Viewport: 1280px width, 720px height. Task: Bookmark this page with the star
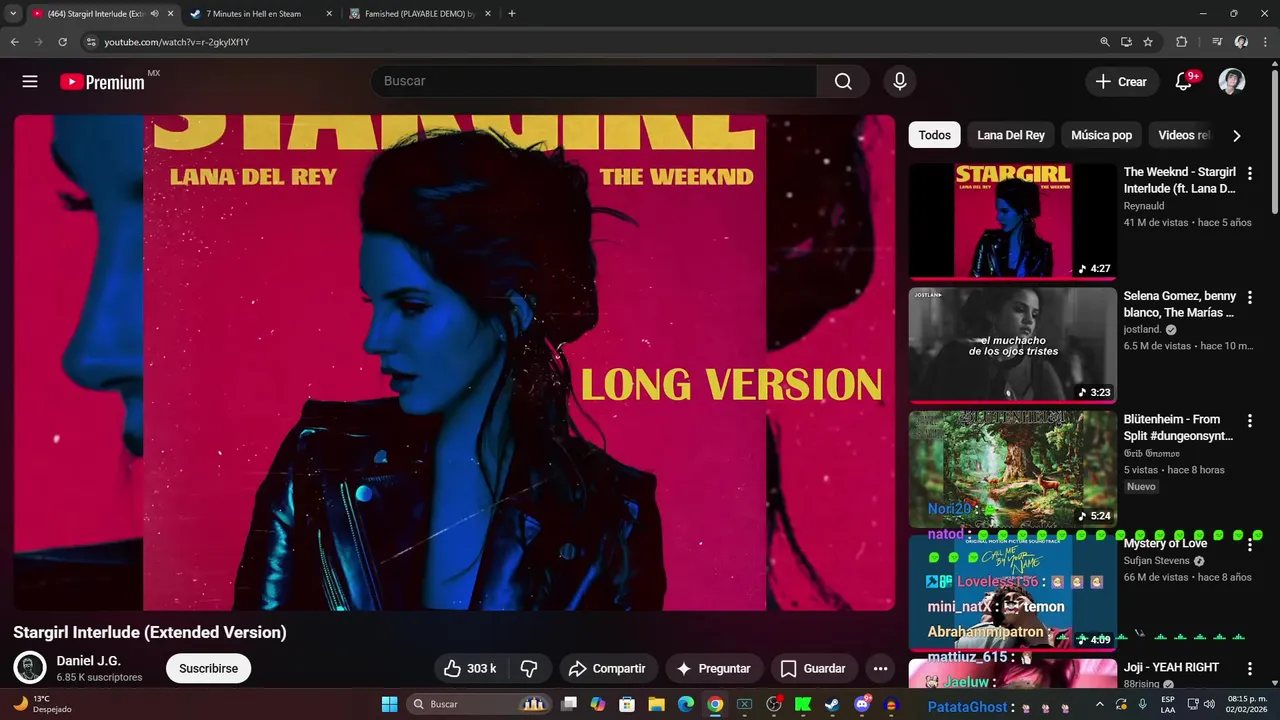click(x=1148, y=42)
